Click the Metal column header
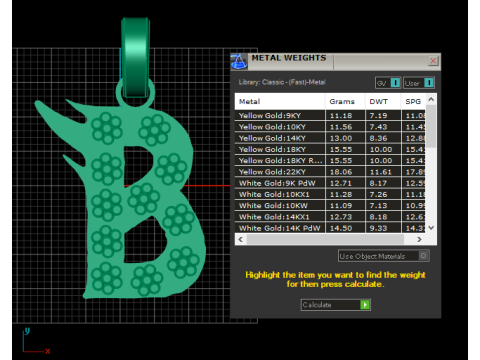Image resolution: width=480 pixels, height=360 pixels. pos(280,102)
